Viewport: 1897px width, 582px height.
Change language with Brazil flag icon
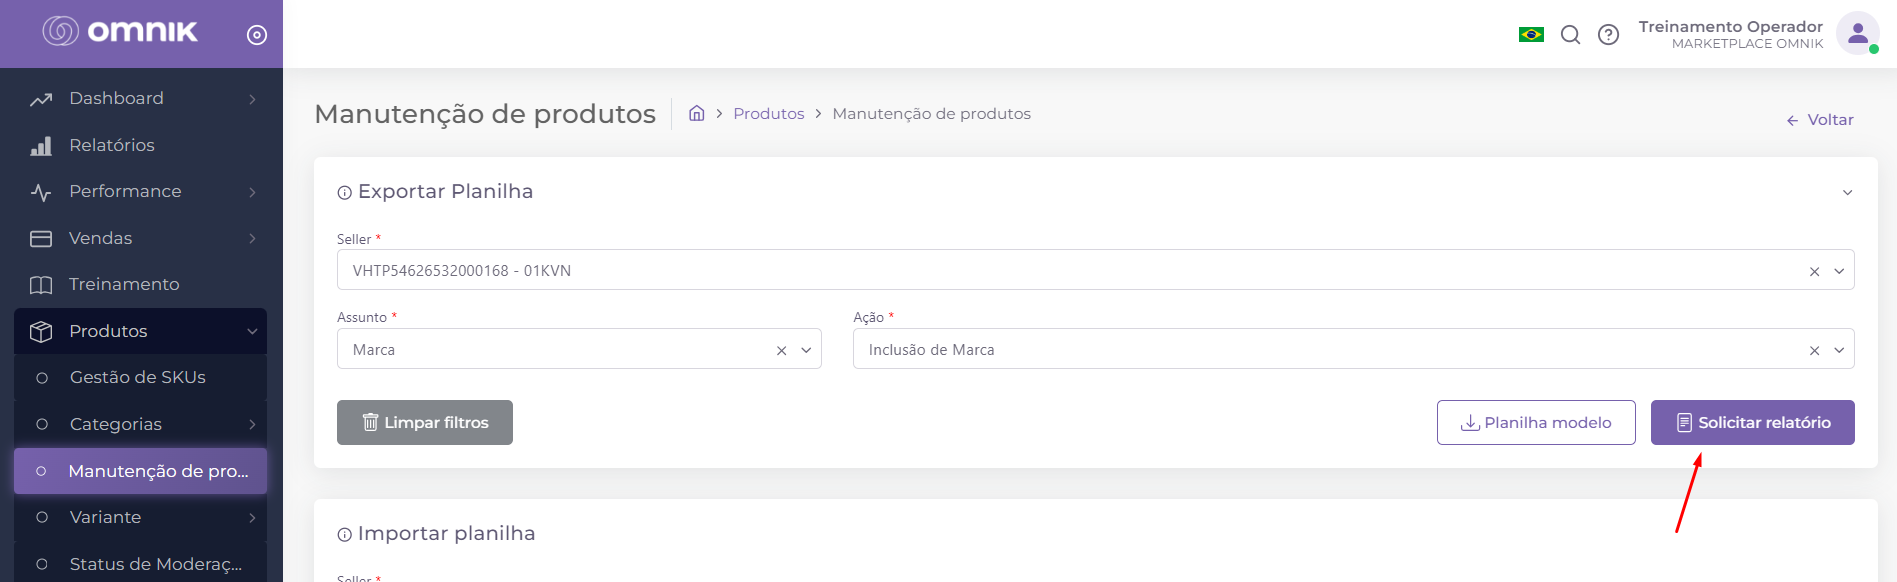pos(1531,35)
